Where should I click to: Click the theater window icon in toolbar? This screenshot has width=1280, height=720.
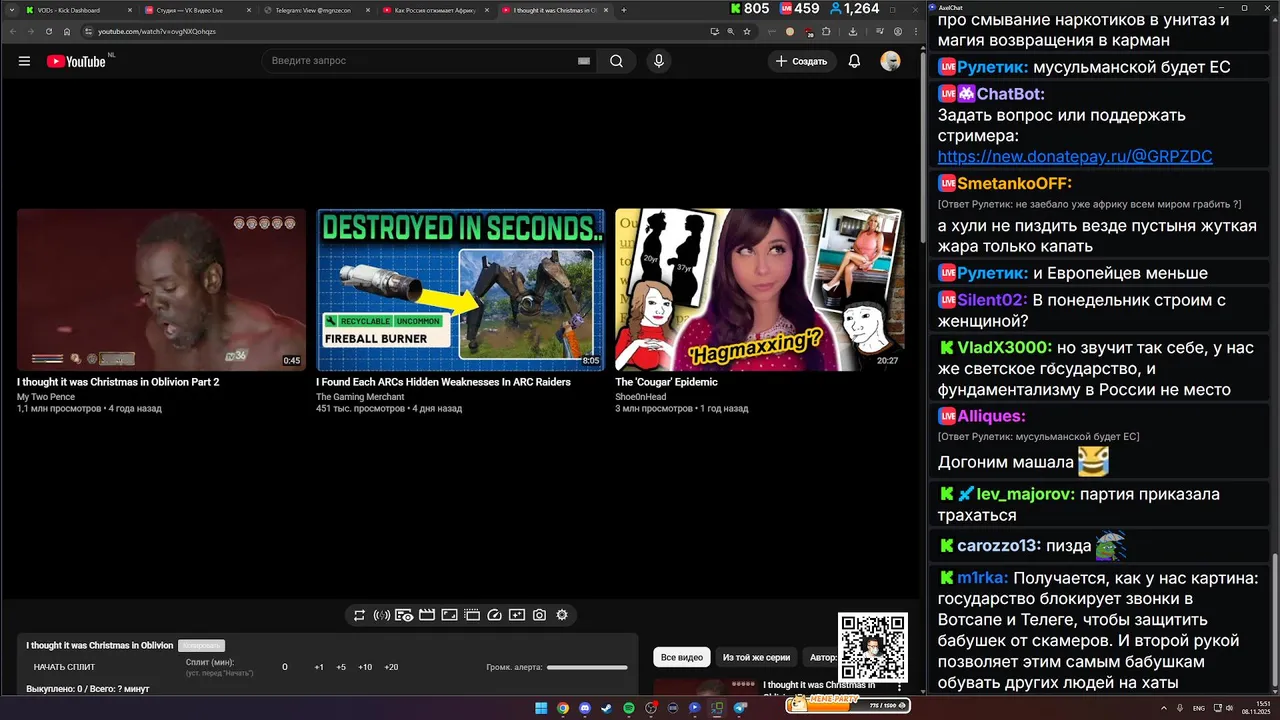pos(473,615)
